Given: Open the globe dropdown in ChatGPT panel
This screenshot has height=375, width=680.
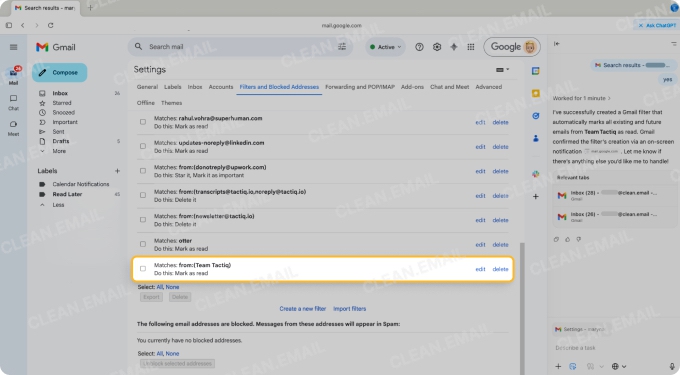Looking at the screenshot, I should point(619,366).
